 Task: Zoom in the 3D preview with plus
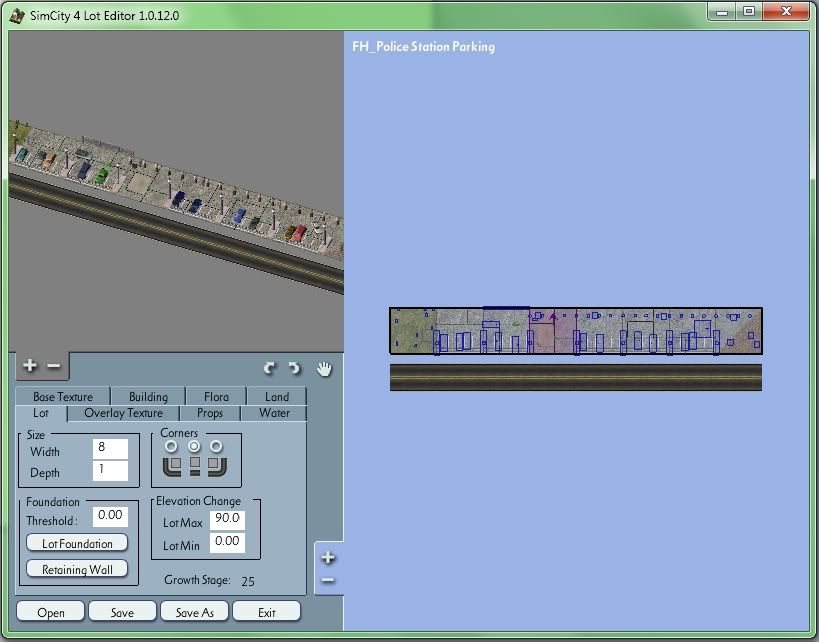[30, 366]
